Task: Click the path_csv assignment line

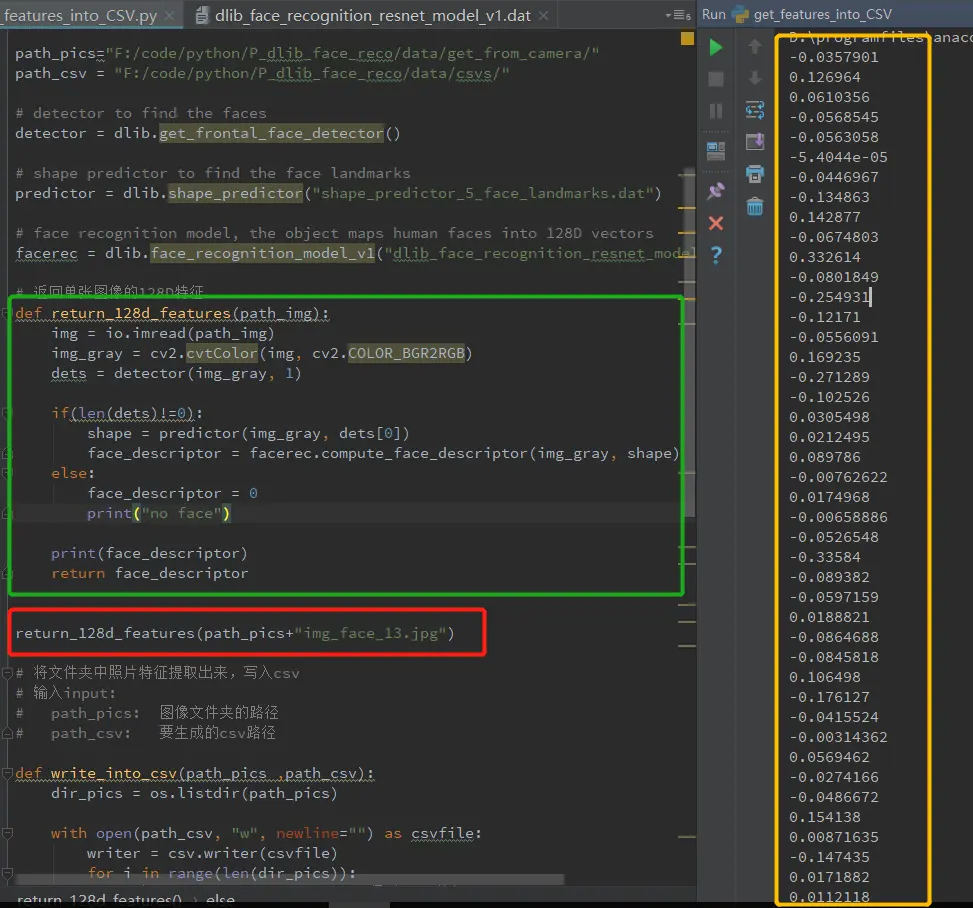Action: pyautogui.click(x=262, y=73)
